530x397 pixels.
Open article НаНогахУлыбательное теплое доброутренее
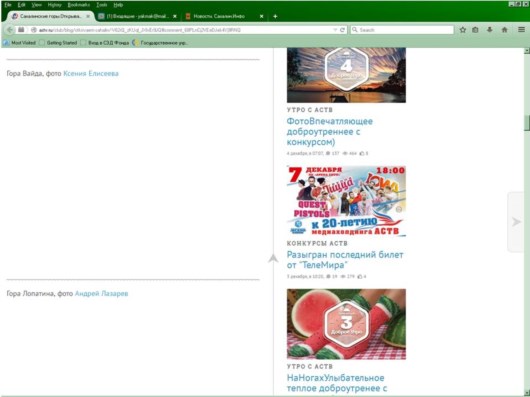click(337, 383)
